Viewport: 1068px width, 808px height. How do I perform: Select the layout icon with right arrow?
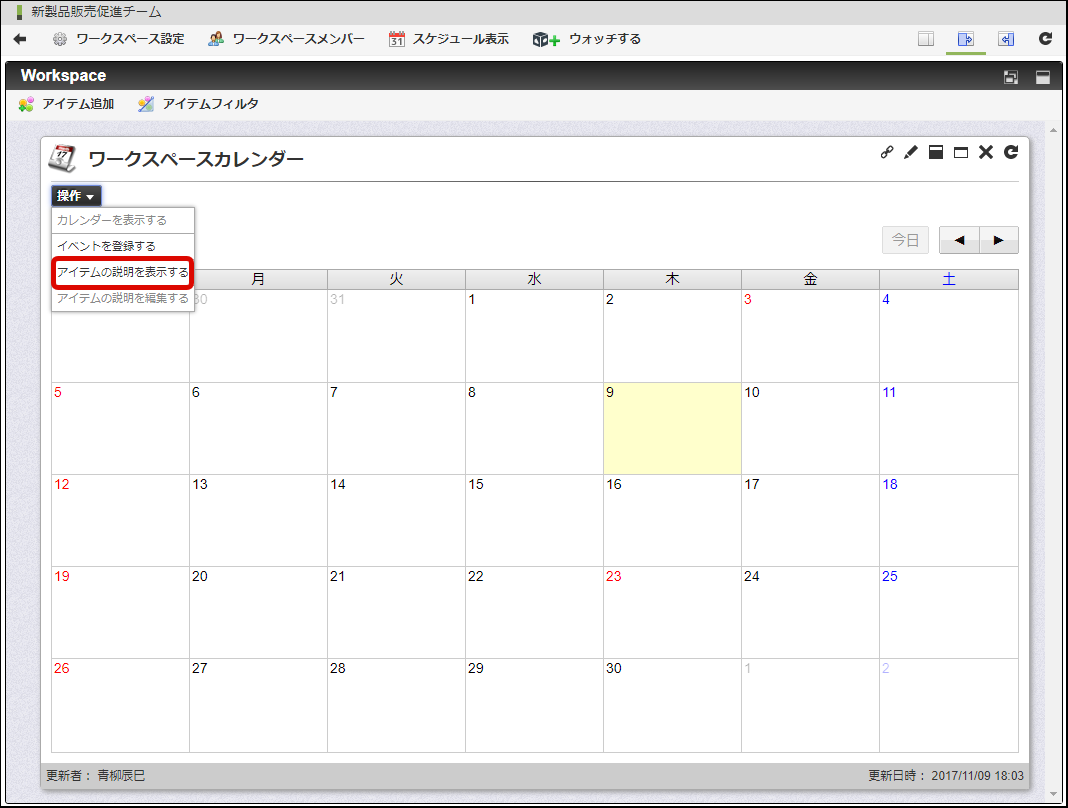[965, 39]
